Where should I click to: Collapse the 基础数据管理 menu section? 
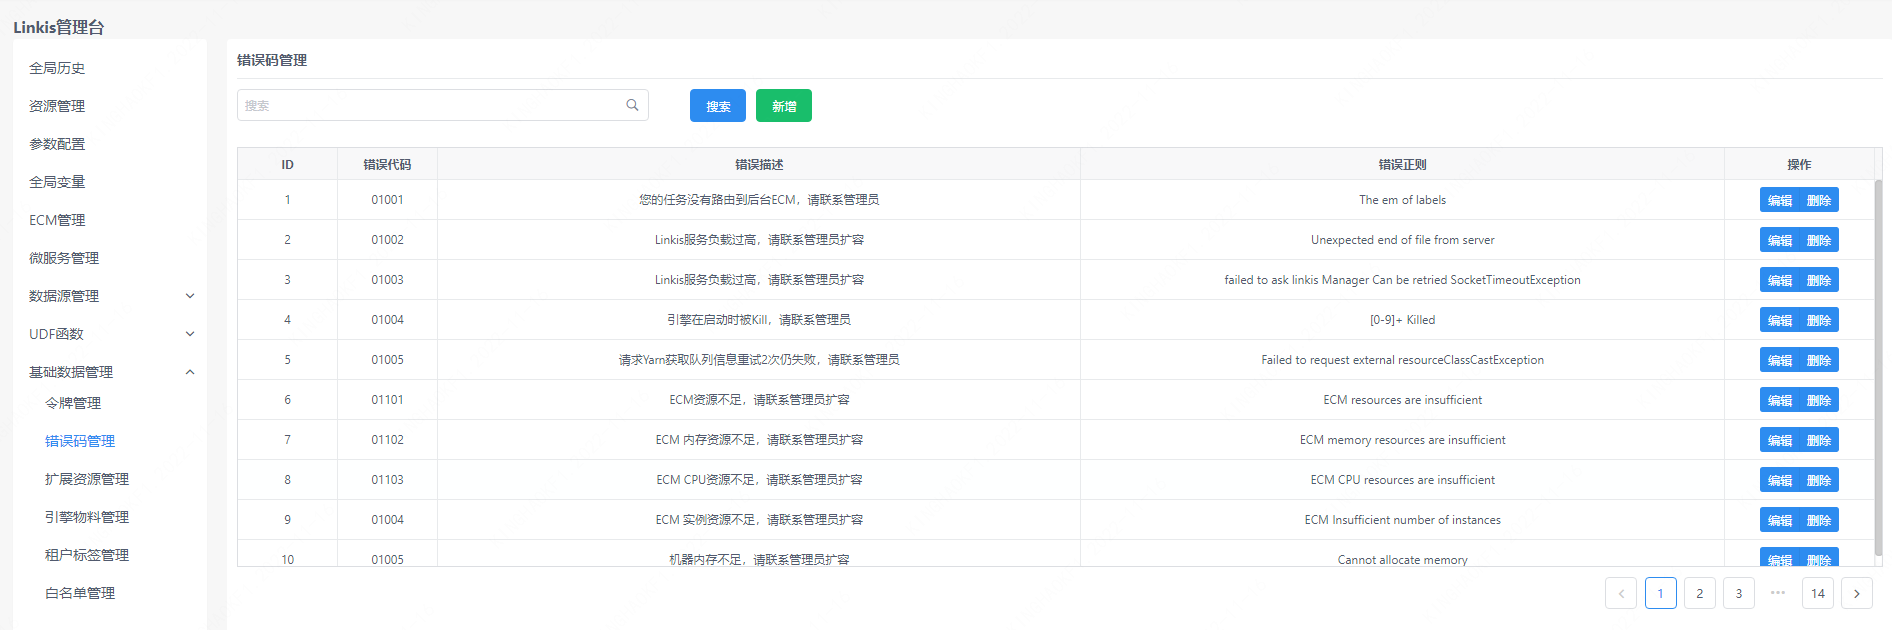pyautogui.click(x=190, y=372)
